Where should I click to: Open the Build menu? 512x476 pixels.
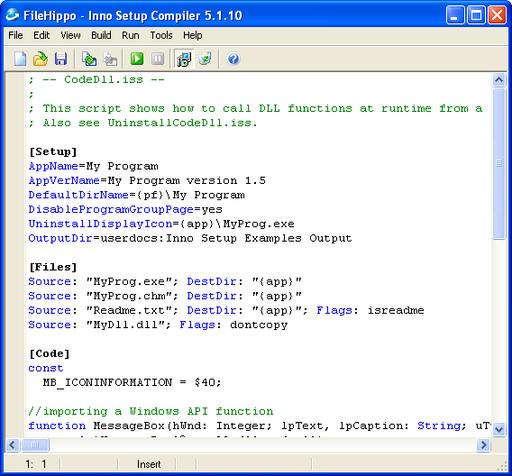[101, 35]
